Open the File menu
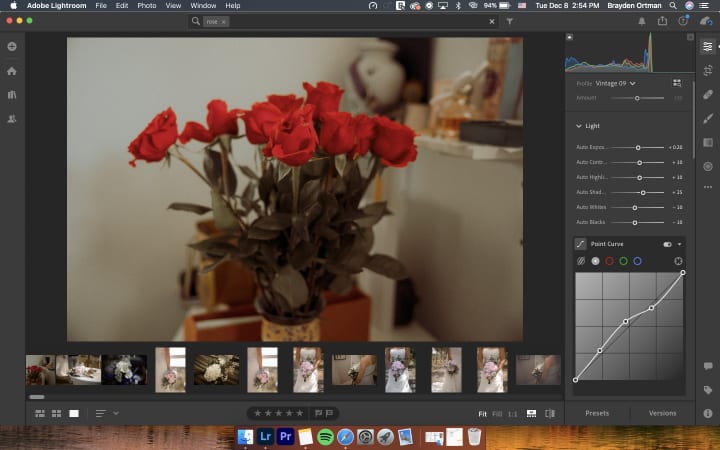 (x=101, y=6)
